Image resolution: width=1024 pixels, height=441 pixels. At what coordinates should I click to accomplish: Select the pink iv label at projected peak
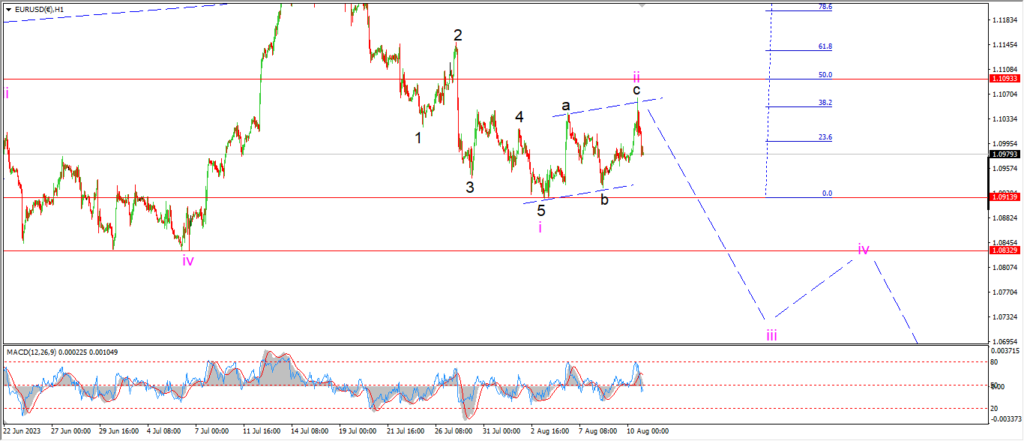point(863,249)
